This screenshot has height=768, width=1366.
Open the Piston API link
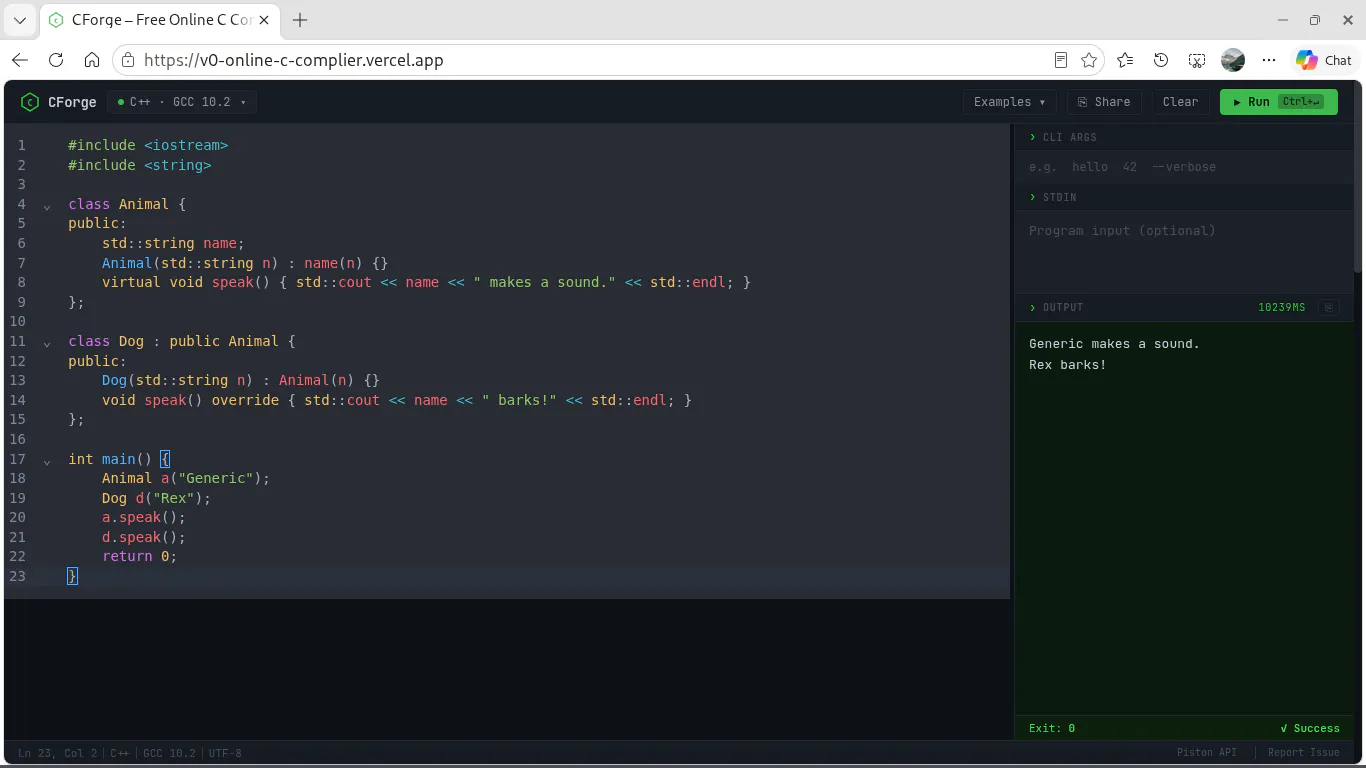pos(1207,753)
